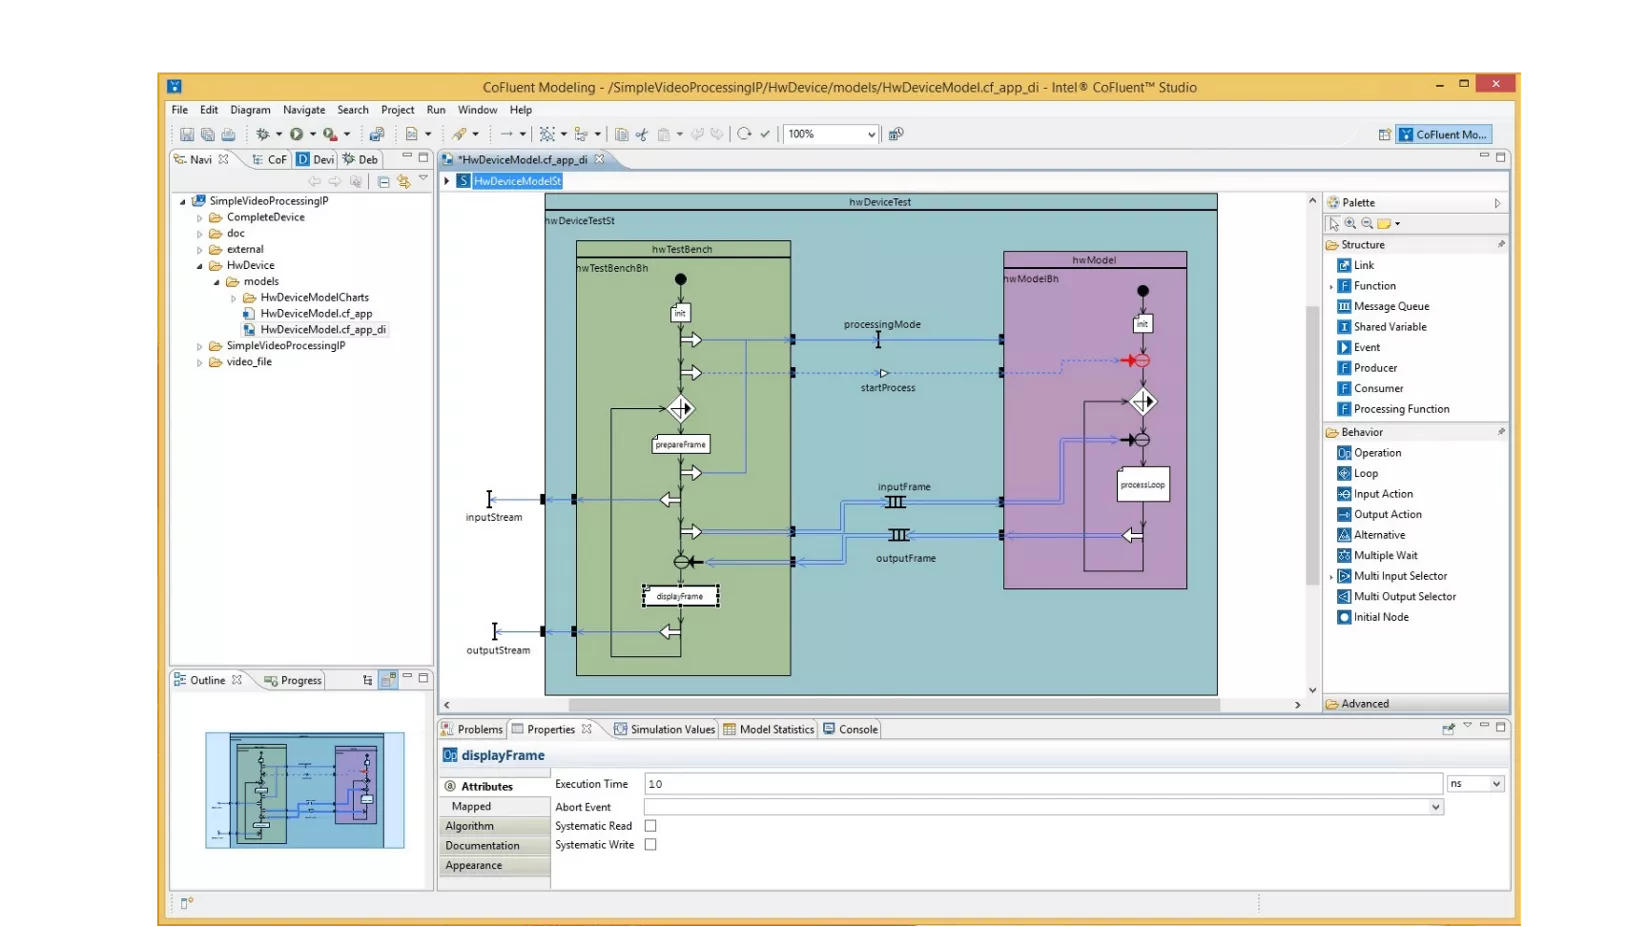1648x927 pixels.
Task: Expand the HwDeviceModelCharts folder
Action: pyautogui.click(x=234, y=298)
